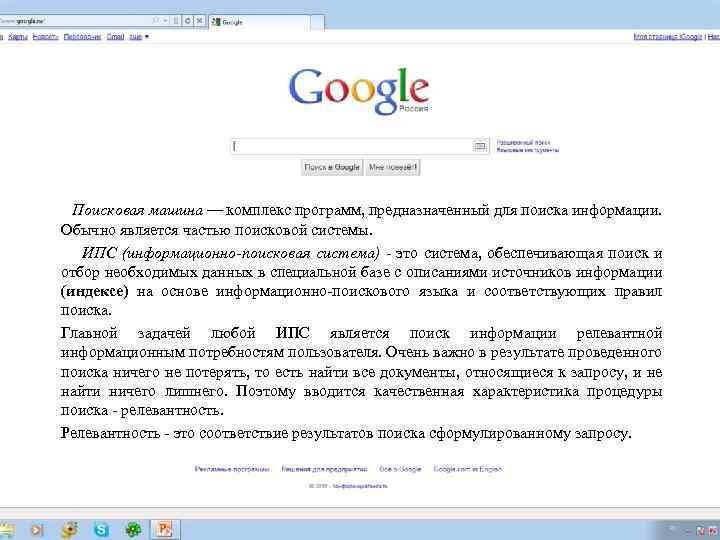Open 'Всё о Google' footer link
Image resolution: width=720 pixels, height=540 pixels.
[400, 469]
